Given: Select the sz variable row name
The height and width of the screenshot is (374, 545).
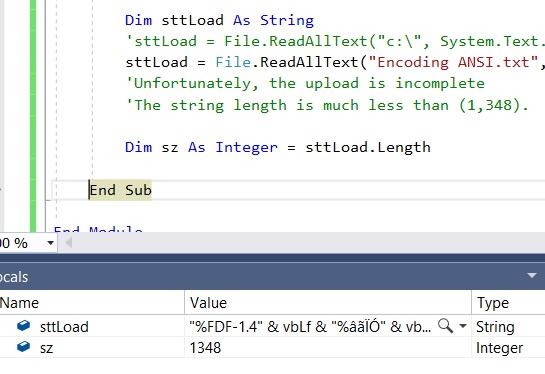Looking at the screenshot, I should tap(47, 348).
